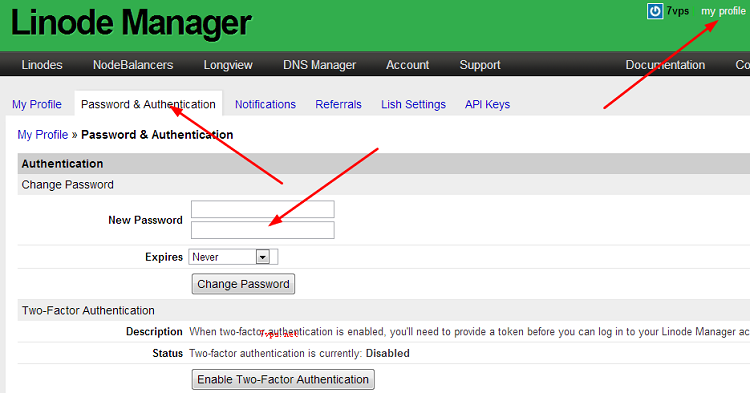Click the Status label
The height and width of the screenshot is (393, 750).
coord(167,353)
